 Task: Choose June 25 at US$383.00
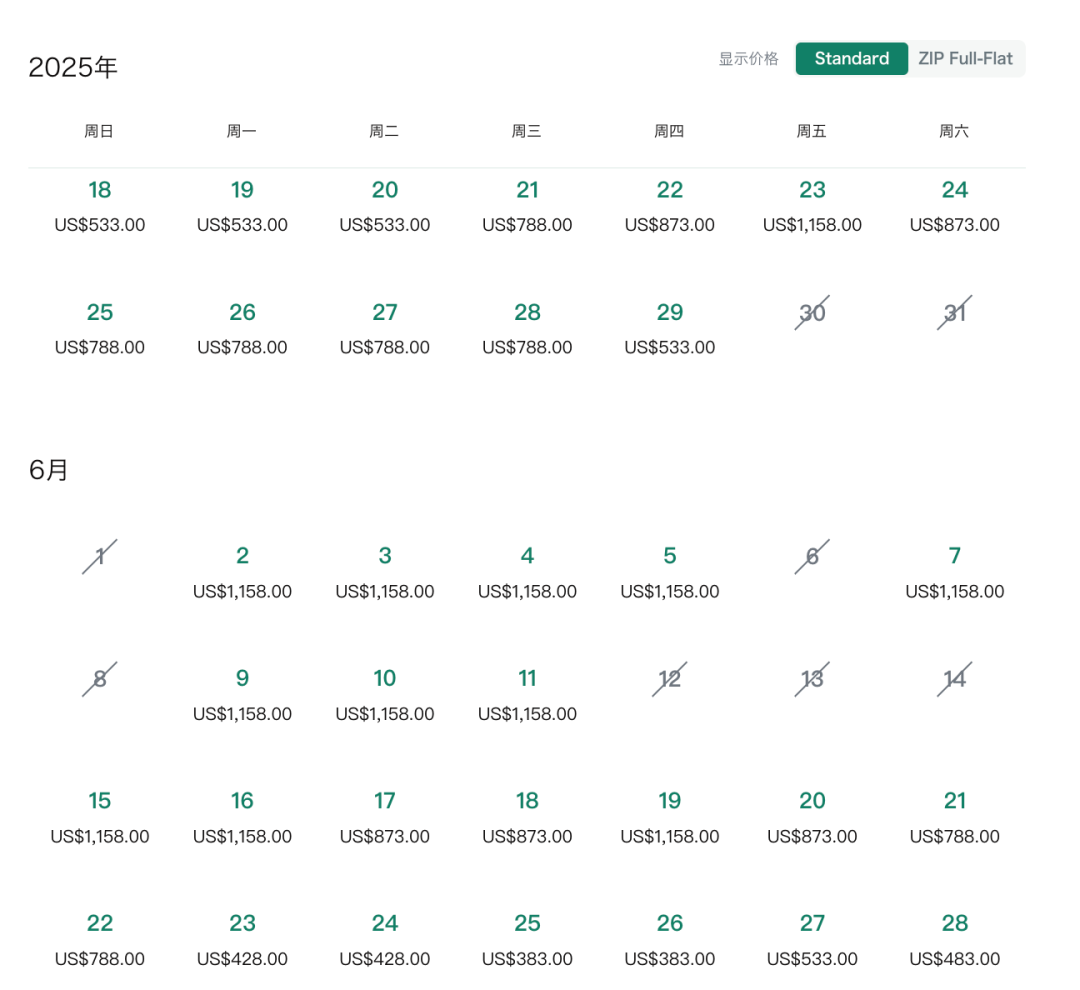[528, 940]
